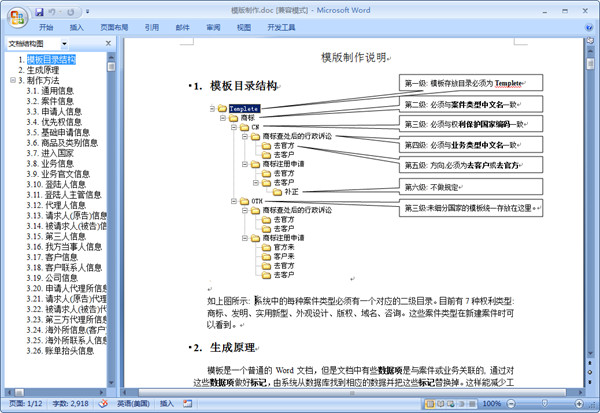Viewport: 600px width, 413px height.
Task: Save document with the floppy disk icon
Action: pos(39,12)
